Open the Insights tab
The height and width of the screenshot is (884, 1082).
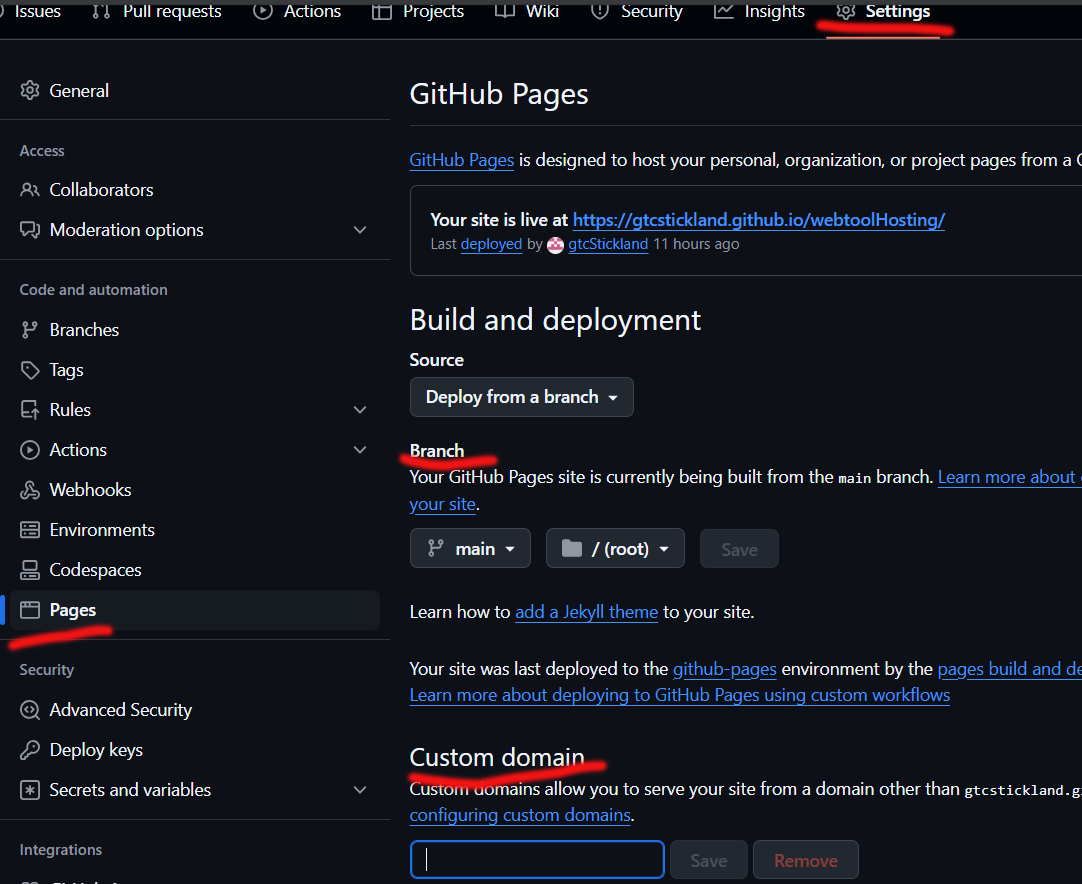tap(759, 12)
